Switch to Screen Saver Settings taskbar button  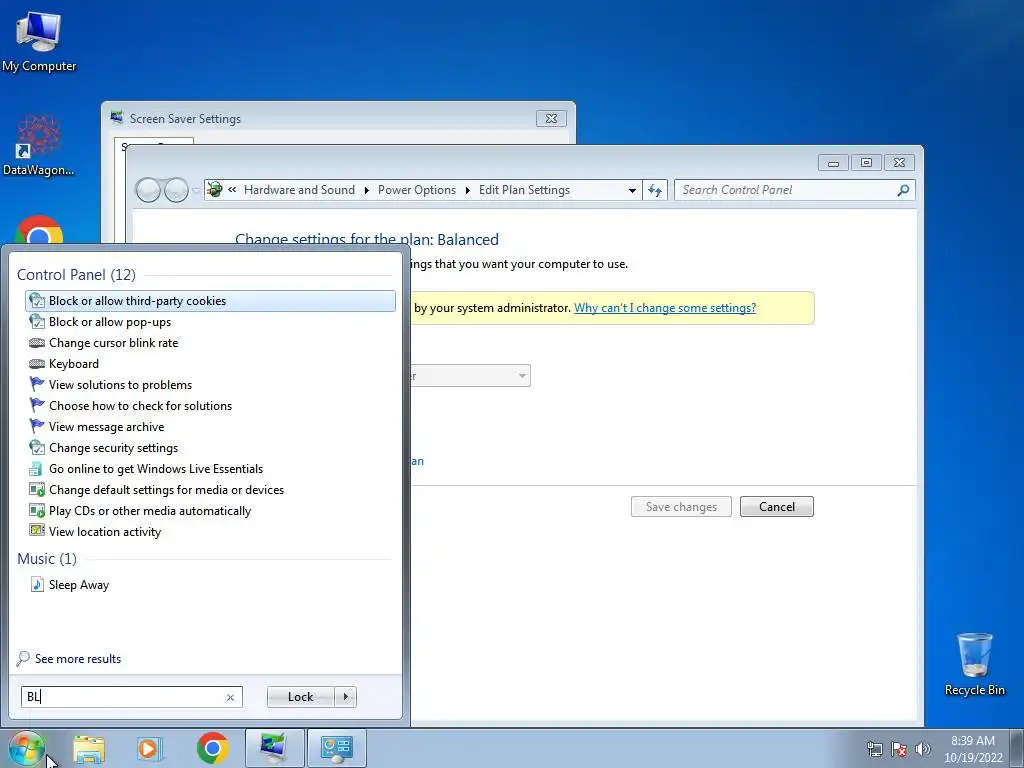point(274,748)
